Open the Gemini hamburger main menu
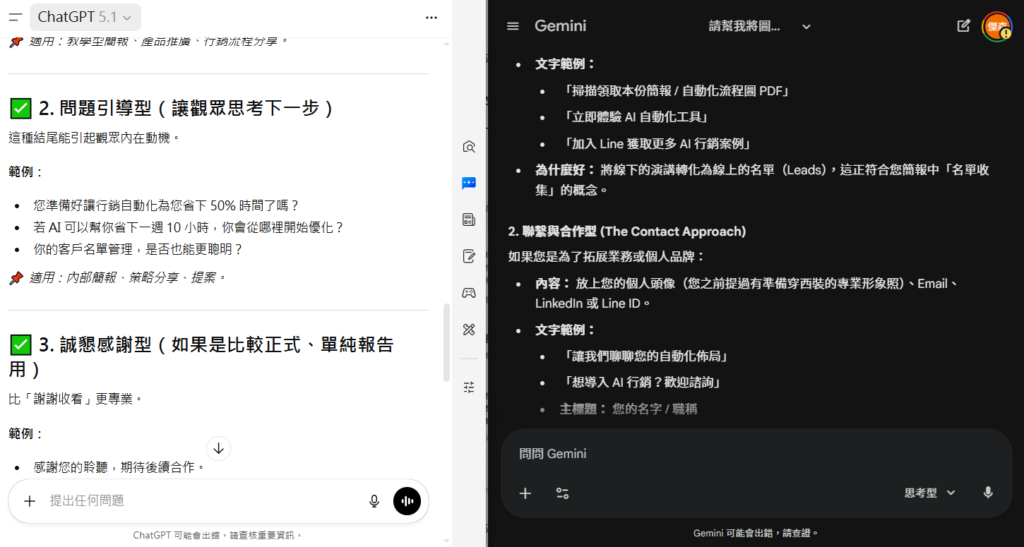Viewport: 1024px width, 547px height. (513, 26)
